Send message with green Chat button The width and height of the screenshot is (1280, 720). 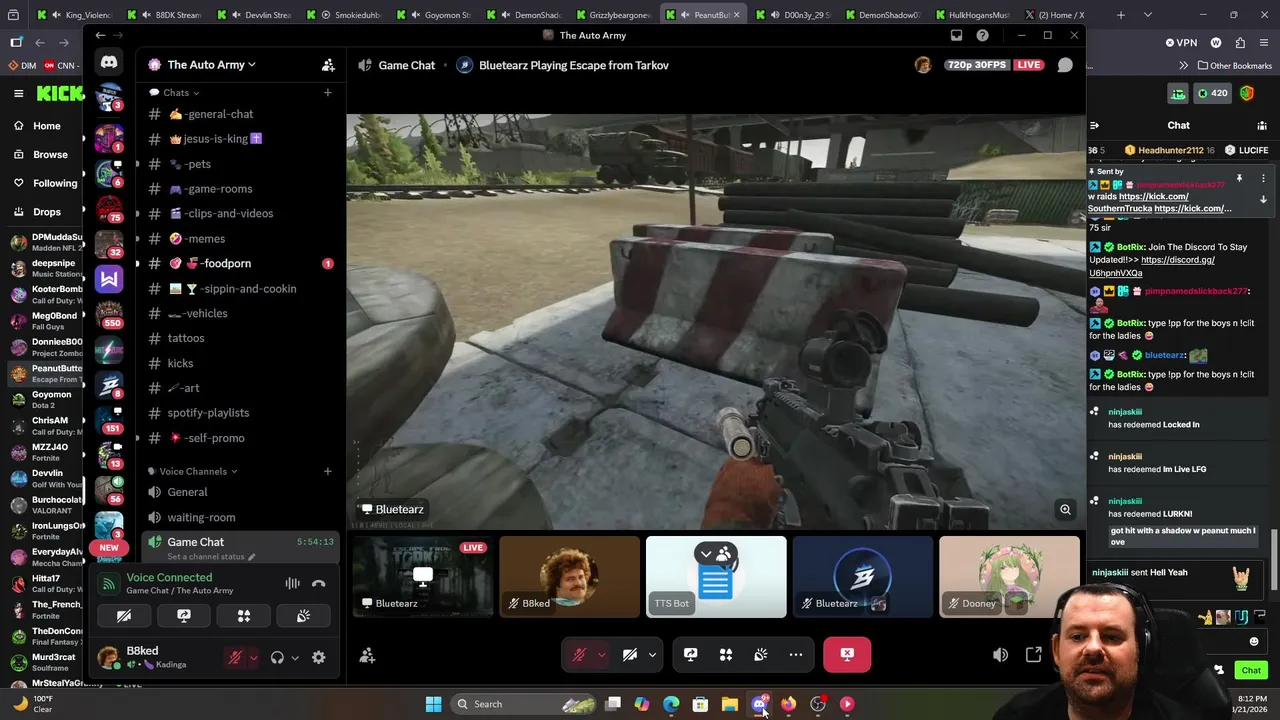(1251, 670)
